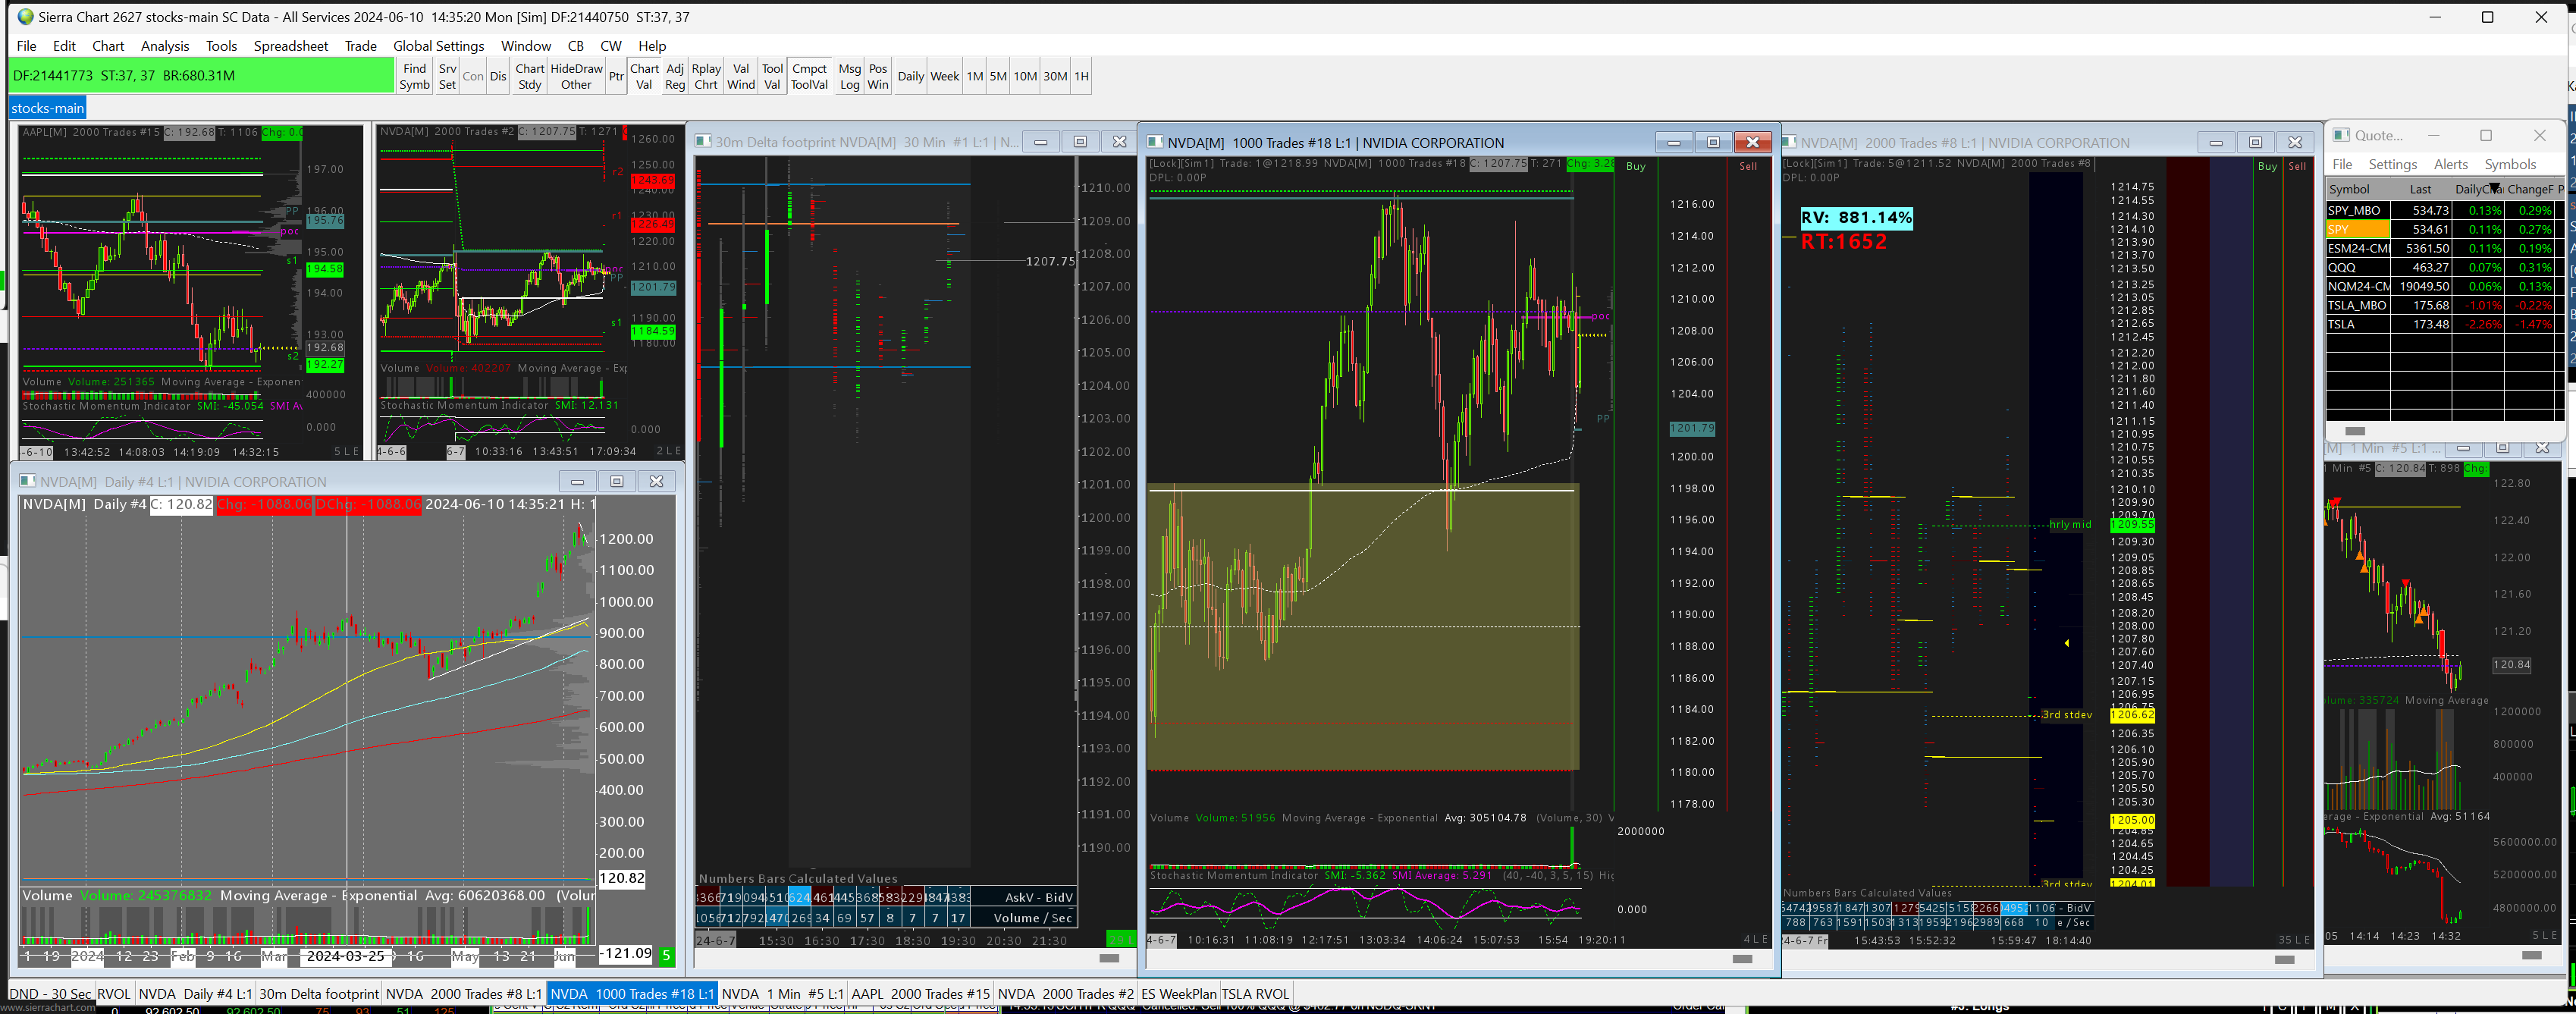Open the Edit menu

[64, 46]
